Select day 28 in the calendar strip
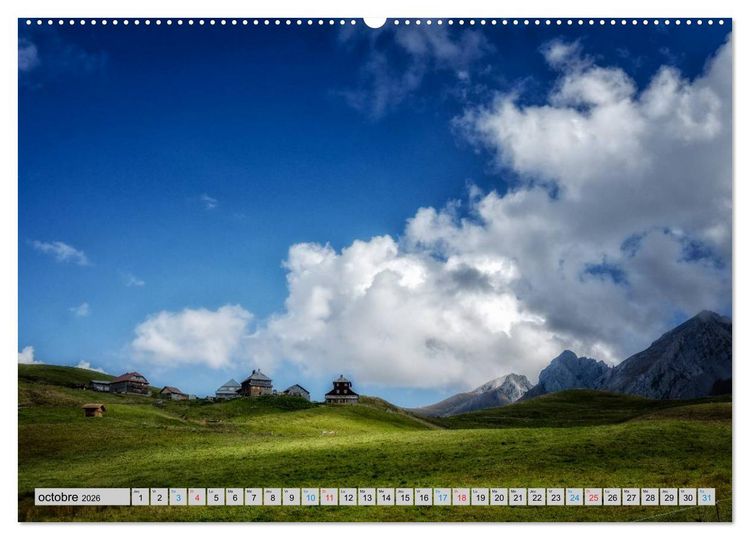The width and height of the screenshot is (750, 540). 651,497
